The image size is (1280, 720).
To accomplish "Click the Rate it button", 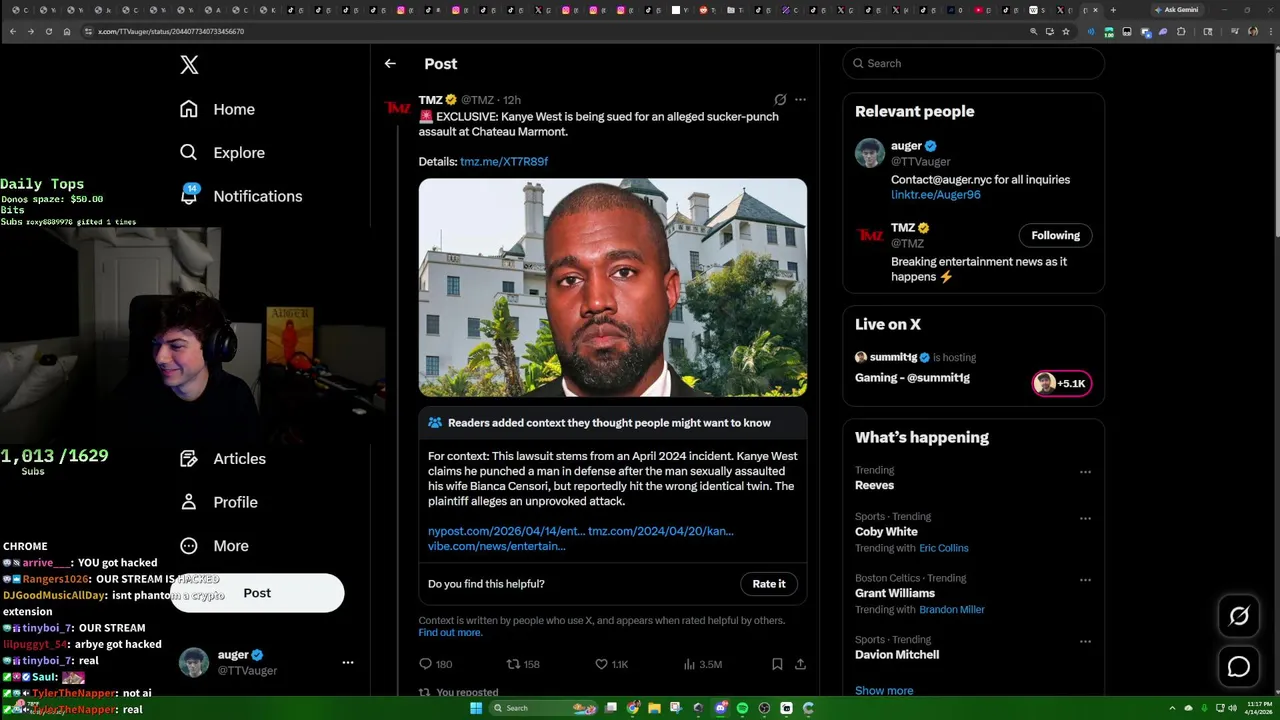I will (x=769, y=584).
